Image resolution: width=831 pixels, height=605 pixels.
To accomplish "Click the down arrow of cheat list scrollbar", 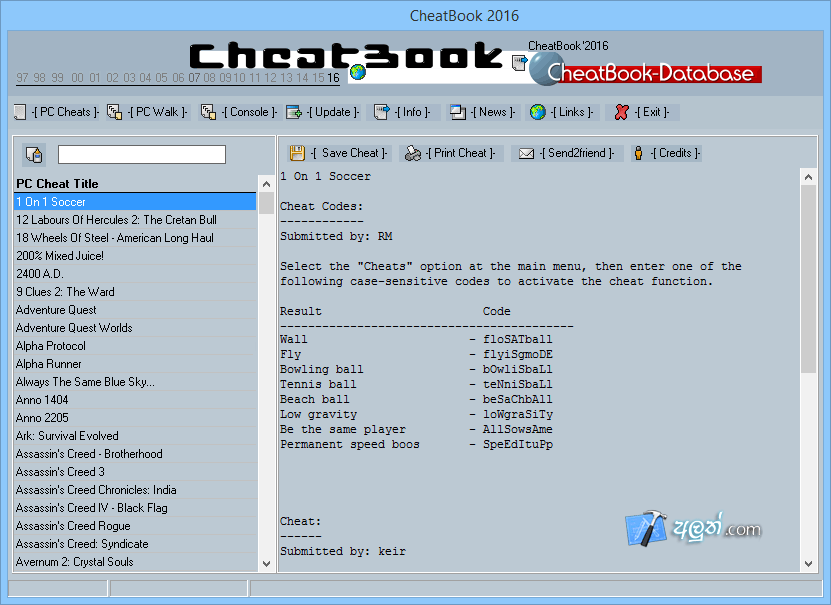I will point(267,564).
